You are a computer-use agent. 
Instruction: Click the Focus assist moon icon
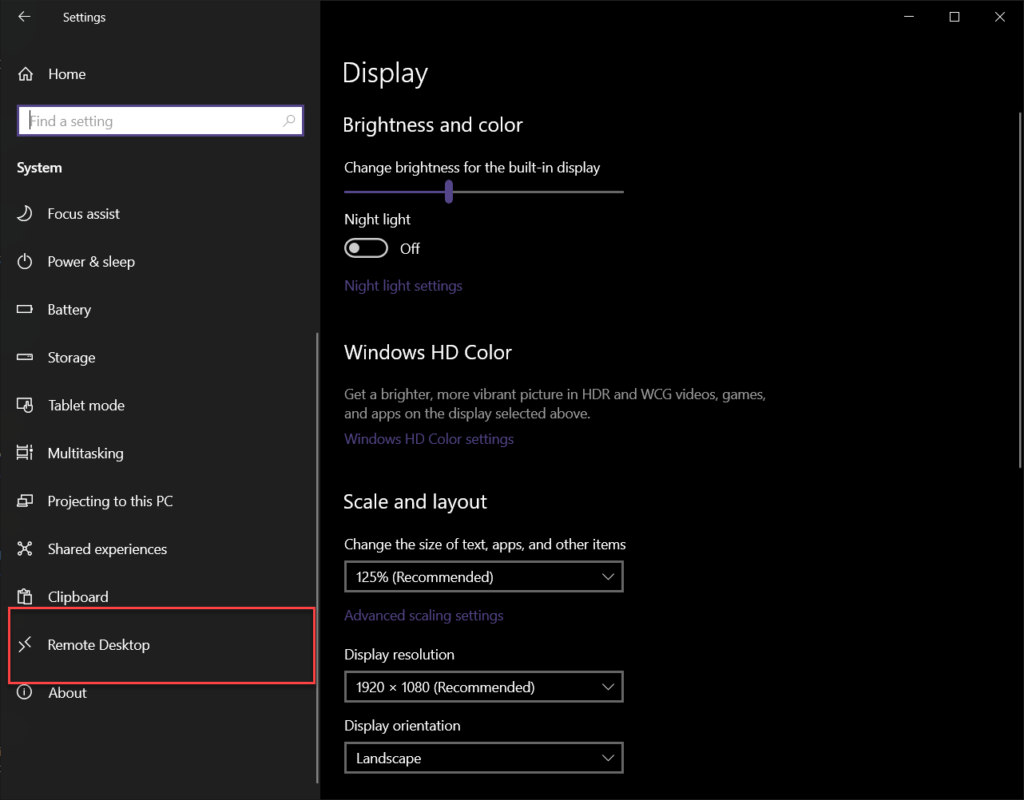[25, 214]
